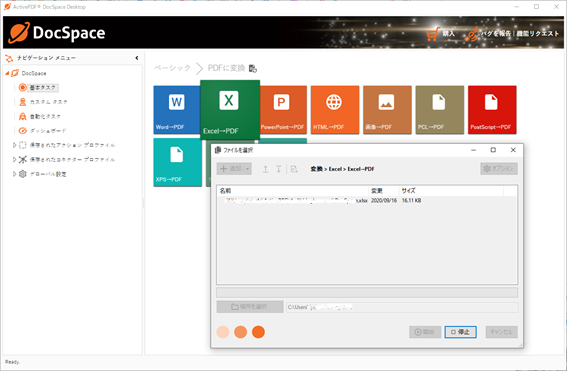Screen dimensions: 567x371
Task: Click the PDFに変換 breadcrumb text
Action: [x=226, y=68]
